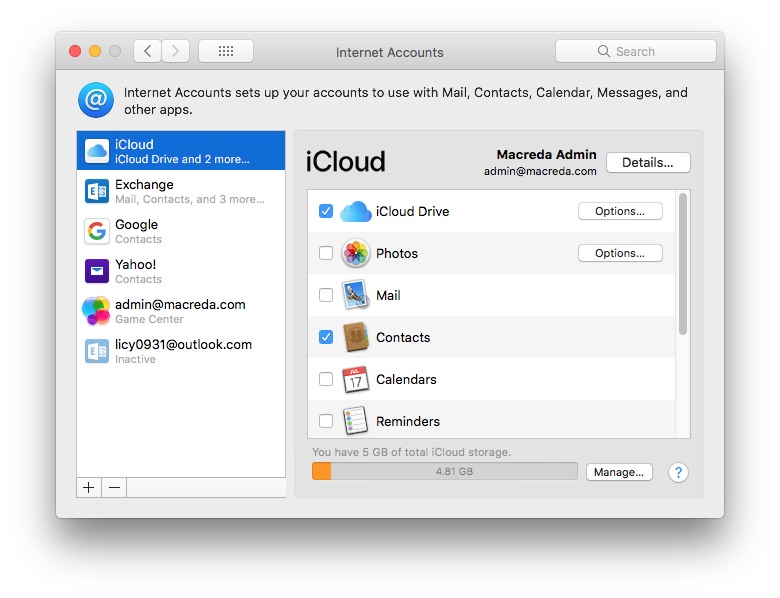780x598 pixels.
Task: Select the Exchange account row
Action: (x=181, y=191)
